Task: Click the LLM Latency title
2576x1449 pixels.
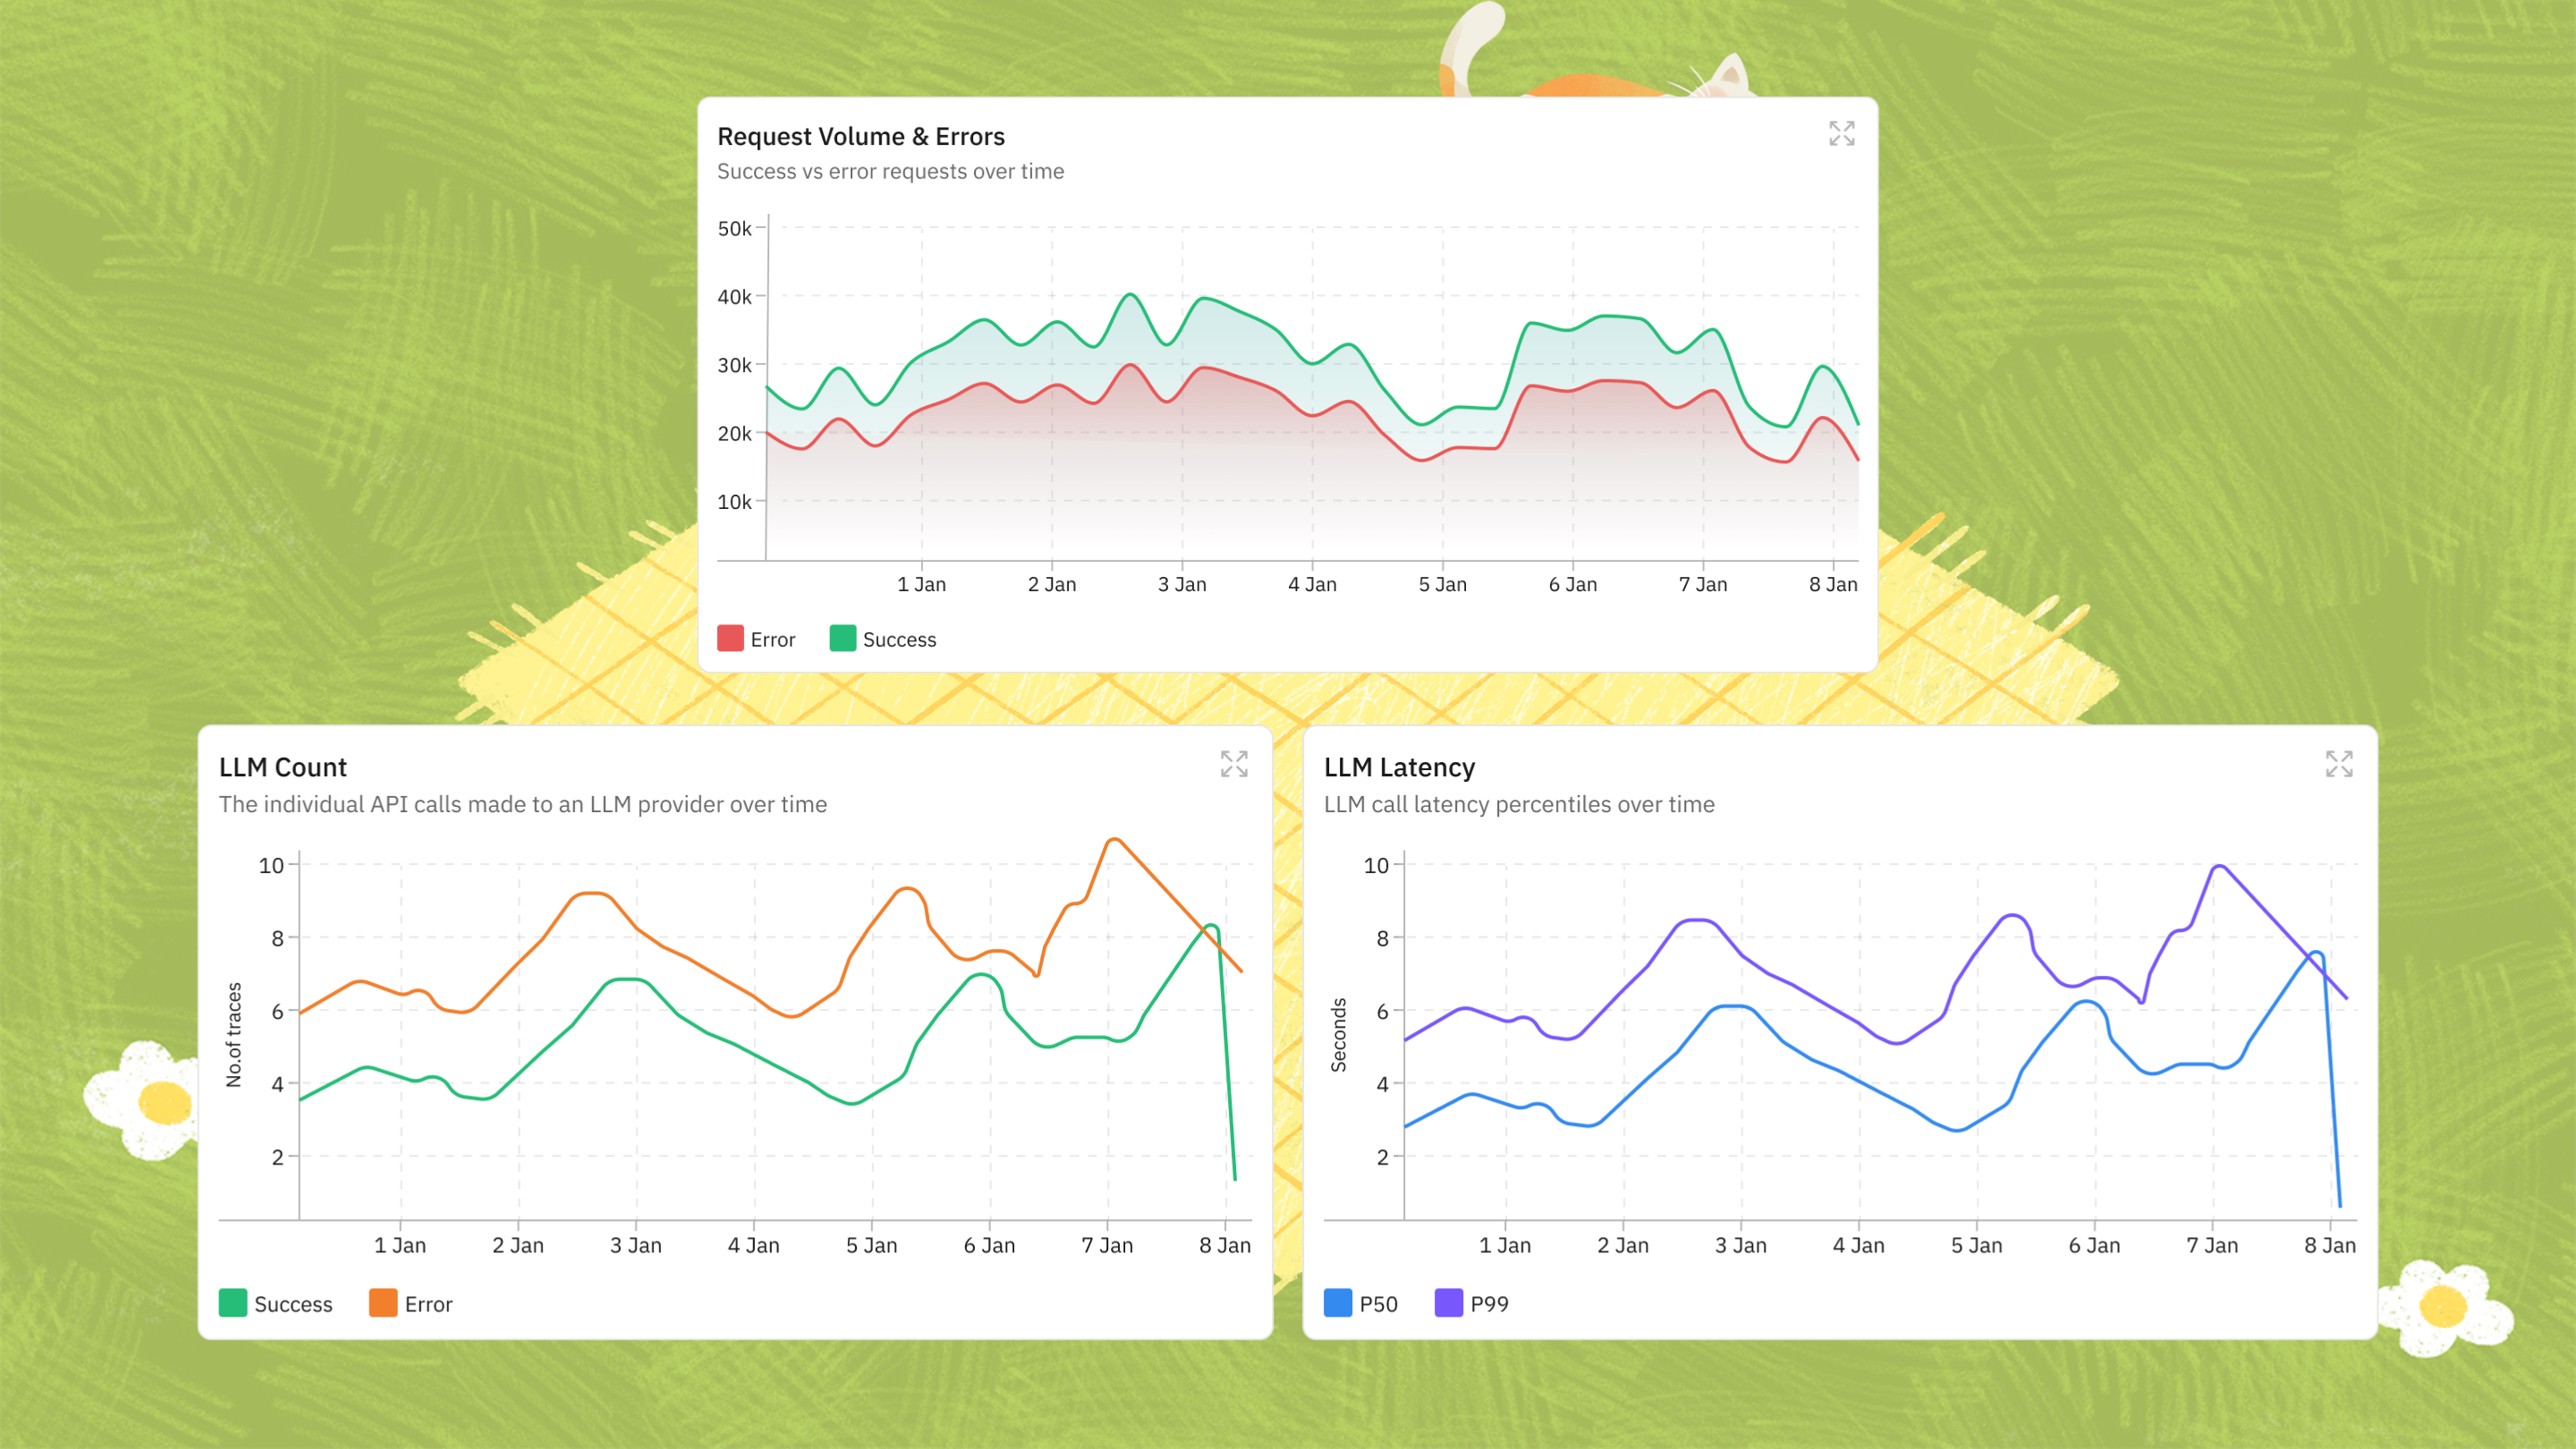Action: coord(1399,767)
